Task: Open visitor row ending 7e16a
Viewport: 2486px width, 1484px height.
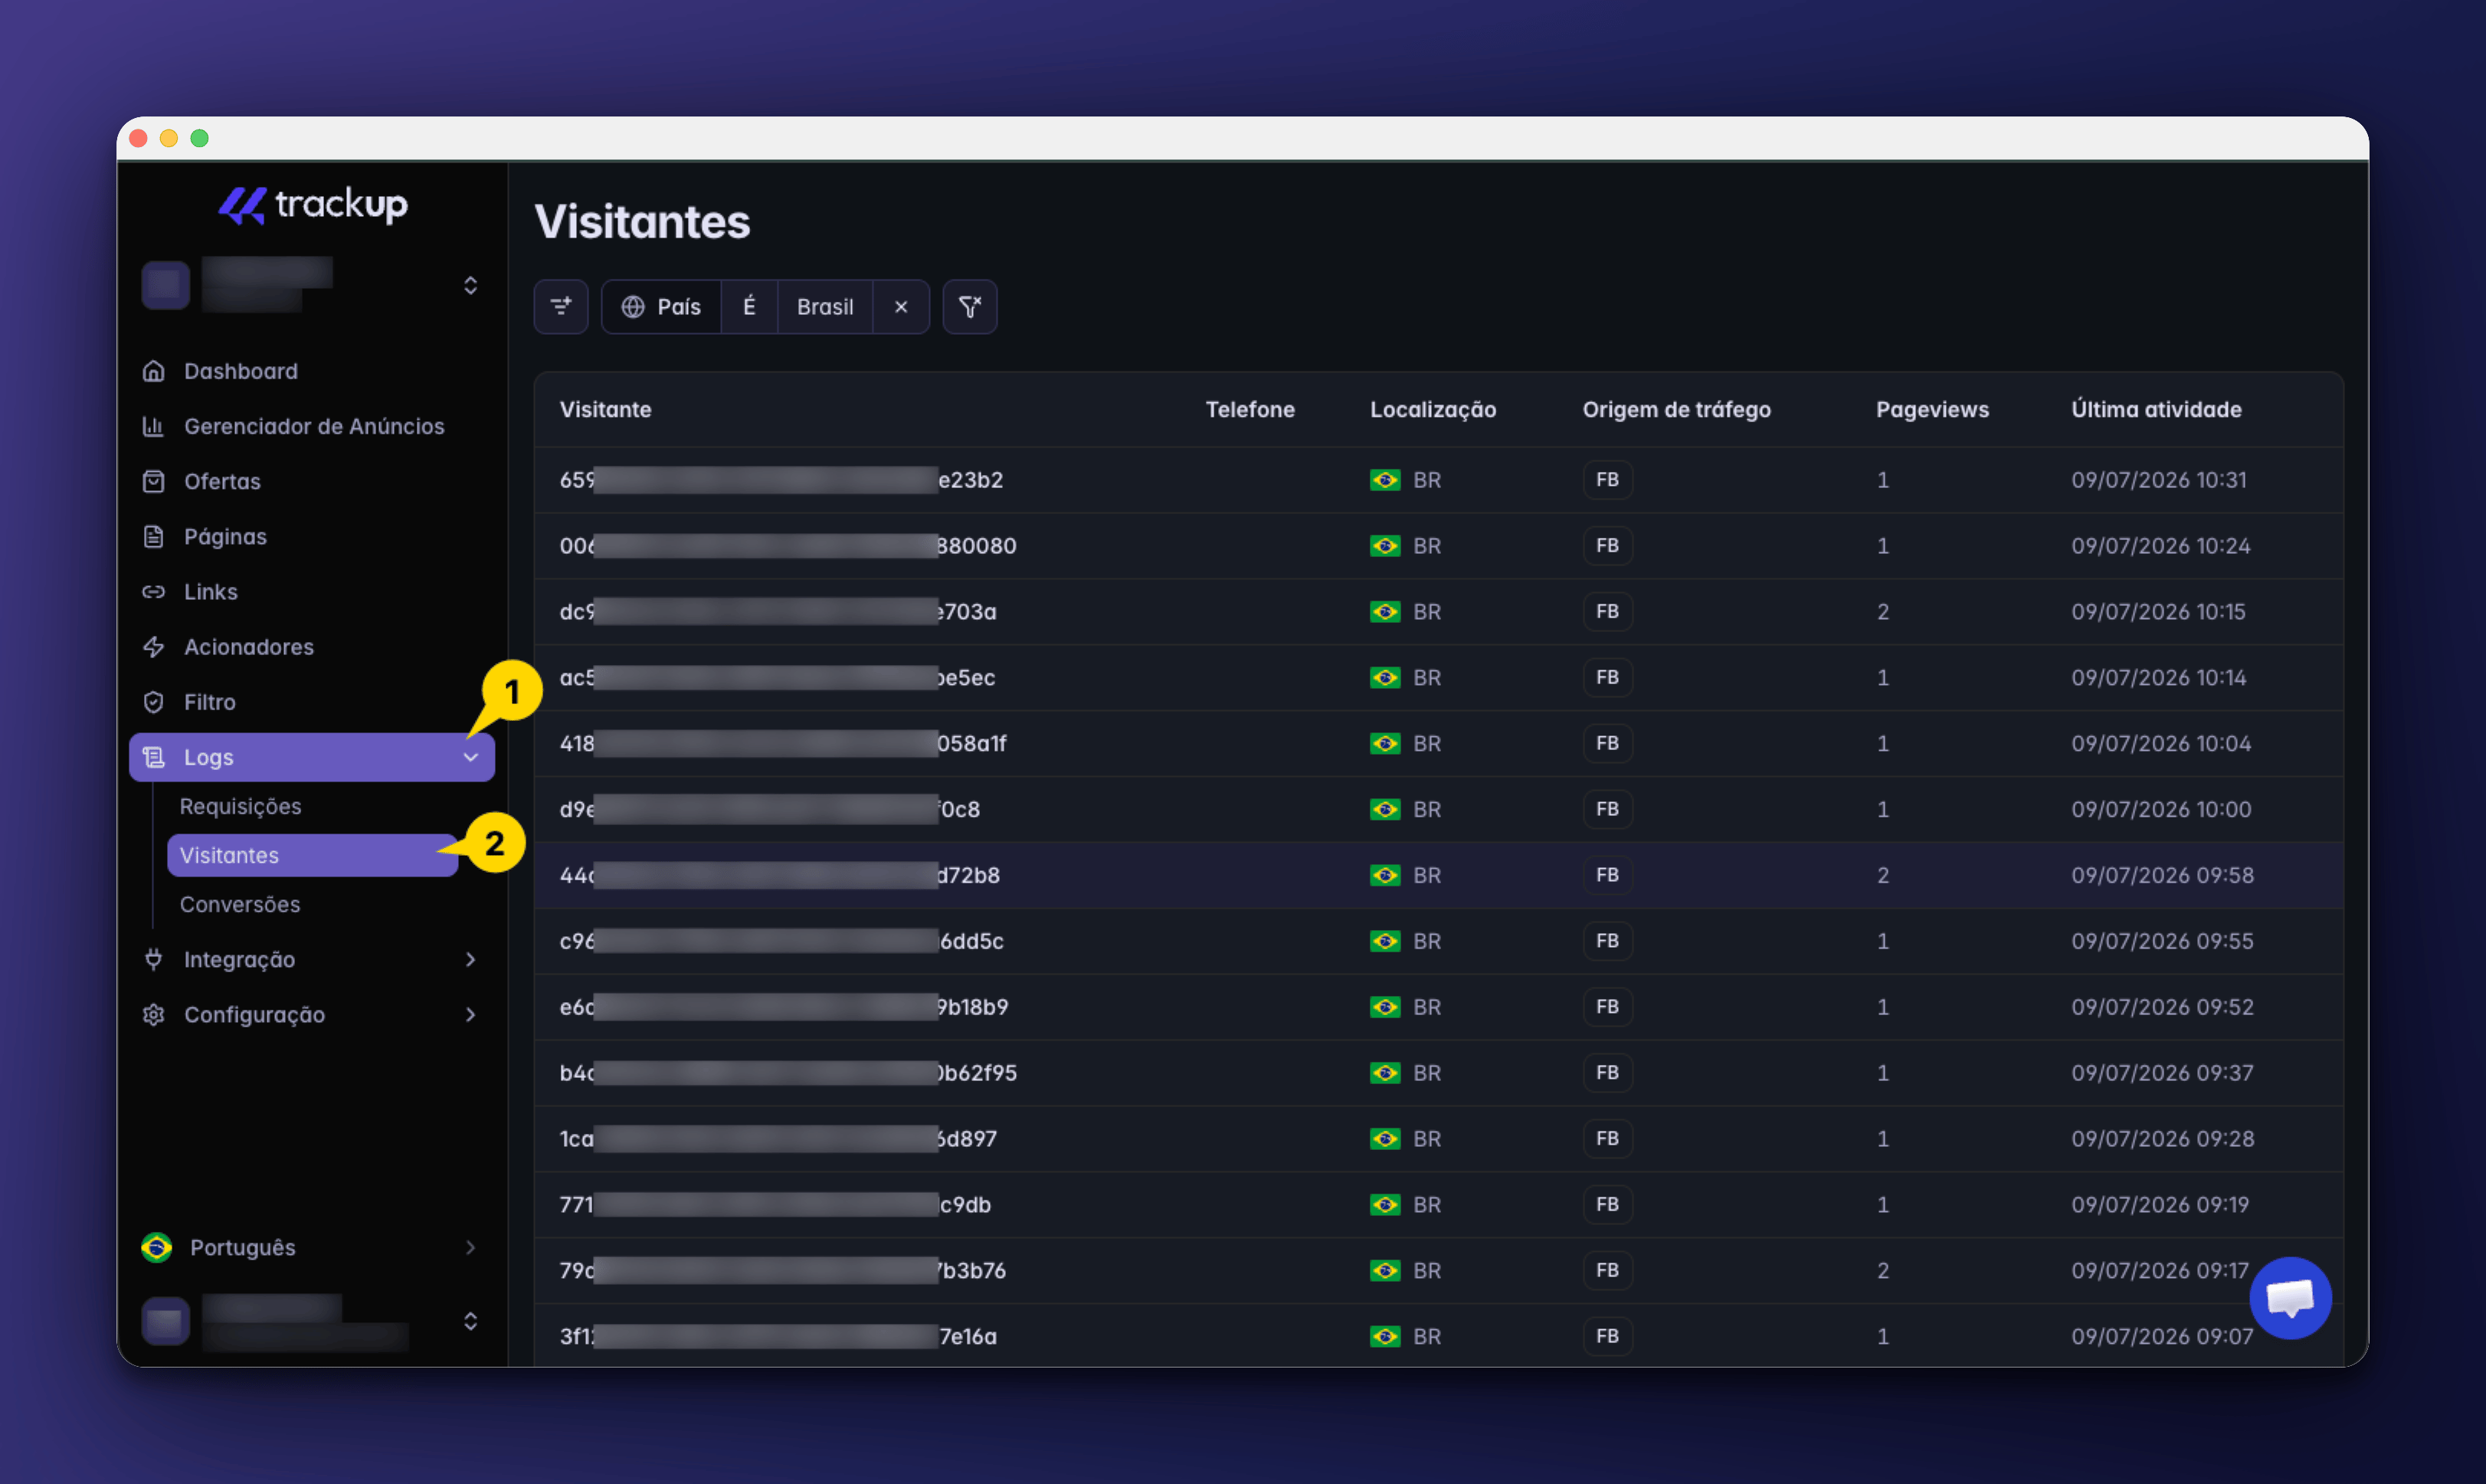Action: click(x=1438, y=1335)
